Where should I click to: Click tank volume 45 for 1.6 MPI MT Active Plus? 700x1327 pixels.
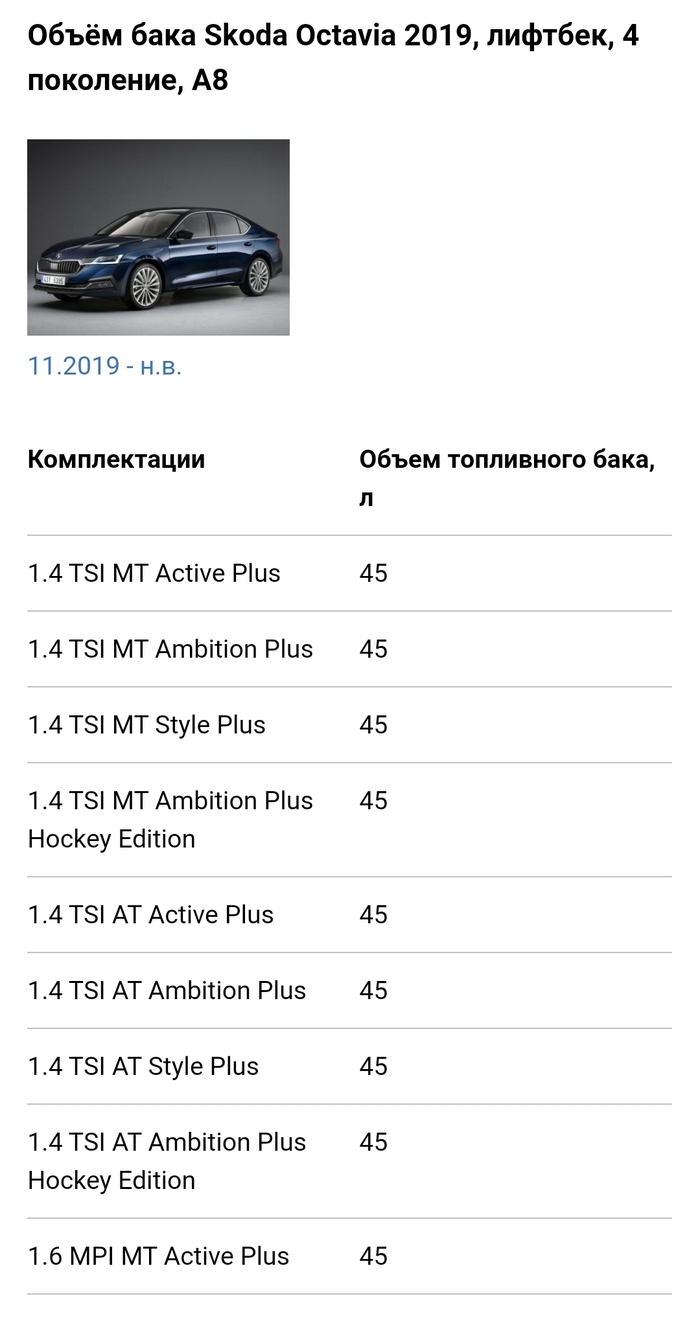point(373,1257)
